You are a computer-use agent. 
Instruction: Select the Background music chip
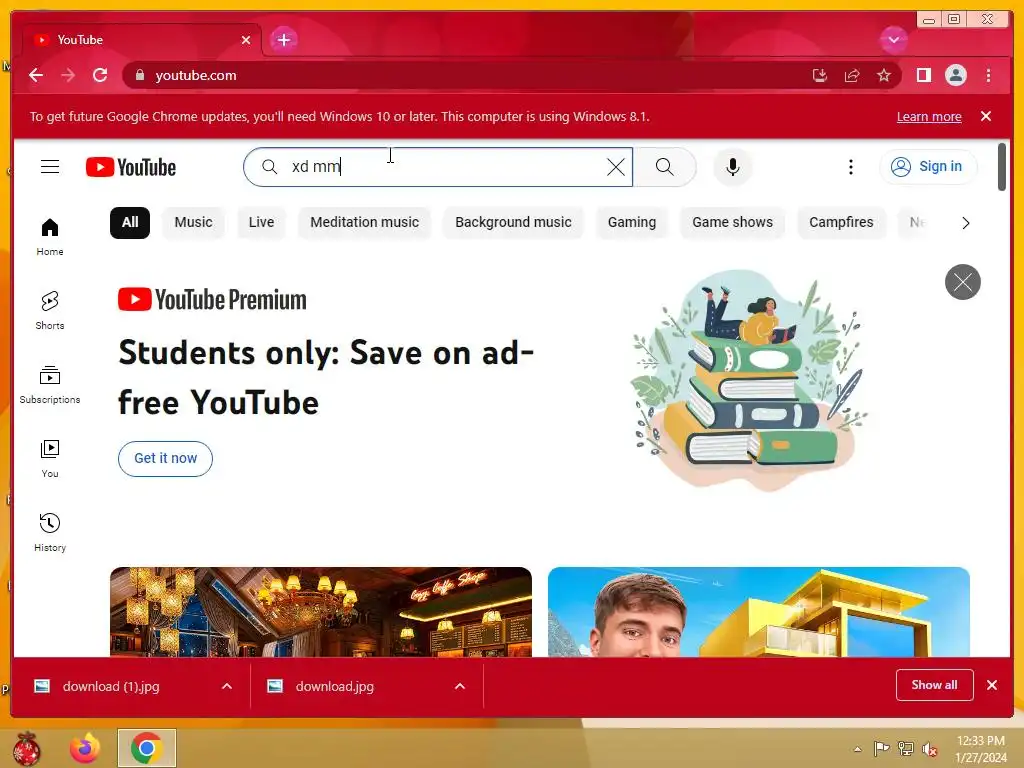coord(513,222)
